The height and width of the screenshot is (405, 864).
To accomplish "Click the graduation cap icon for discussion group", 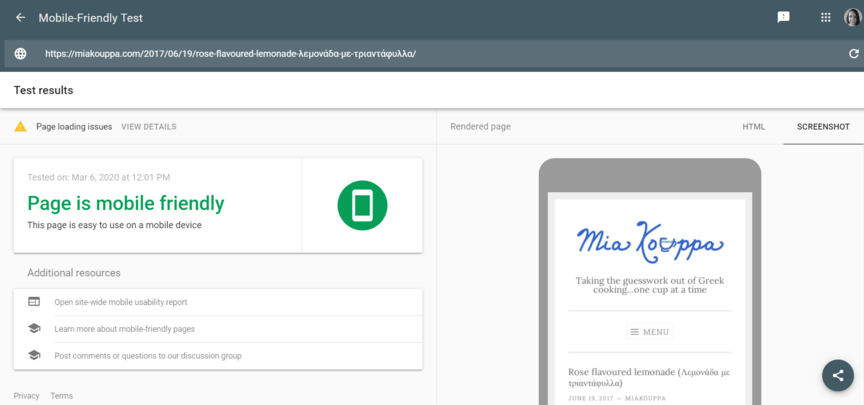I will pos(34,355).
